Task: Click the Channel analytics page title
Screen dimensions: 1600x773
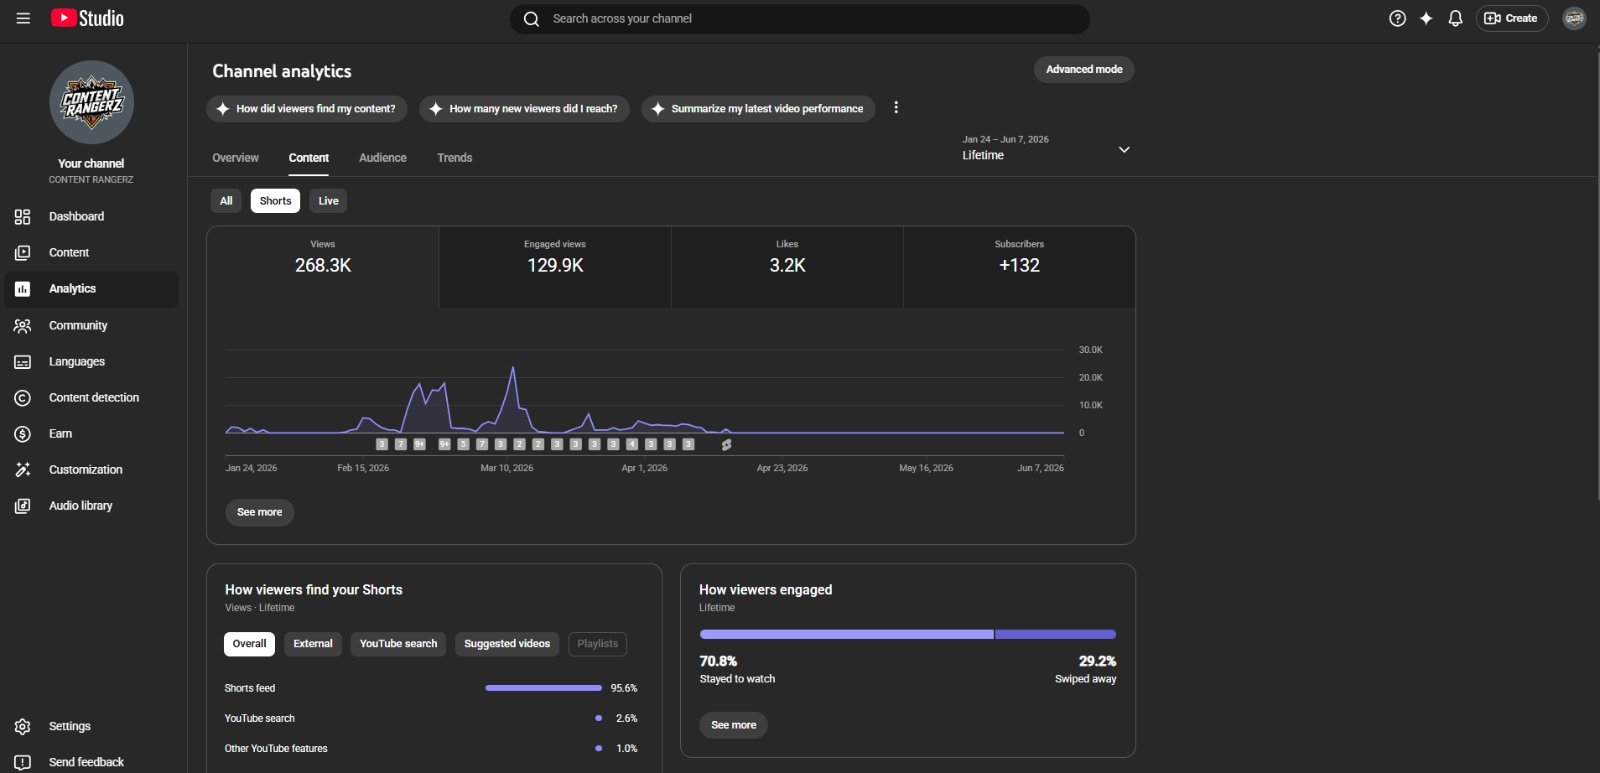Action: (x=282, y=71)
